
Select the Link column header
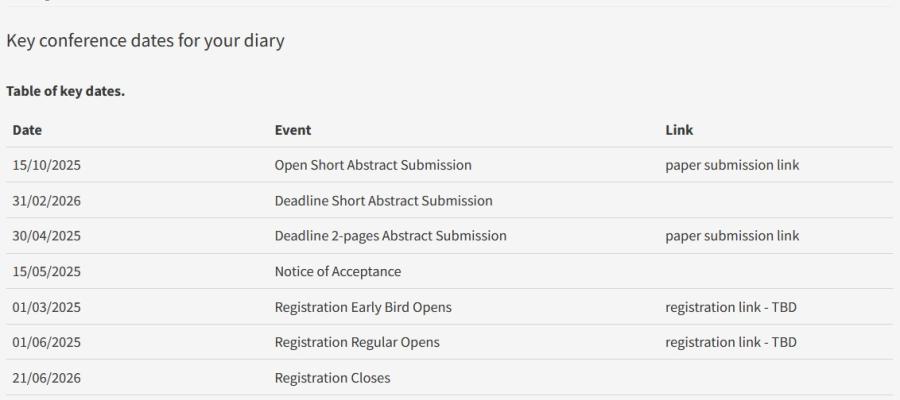tap(679, 130)
